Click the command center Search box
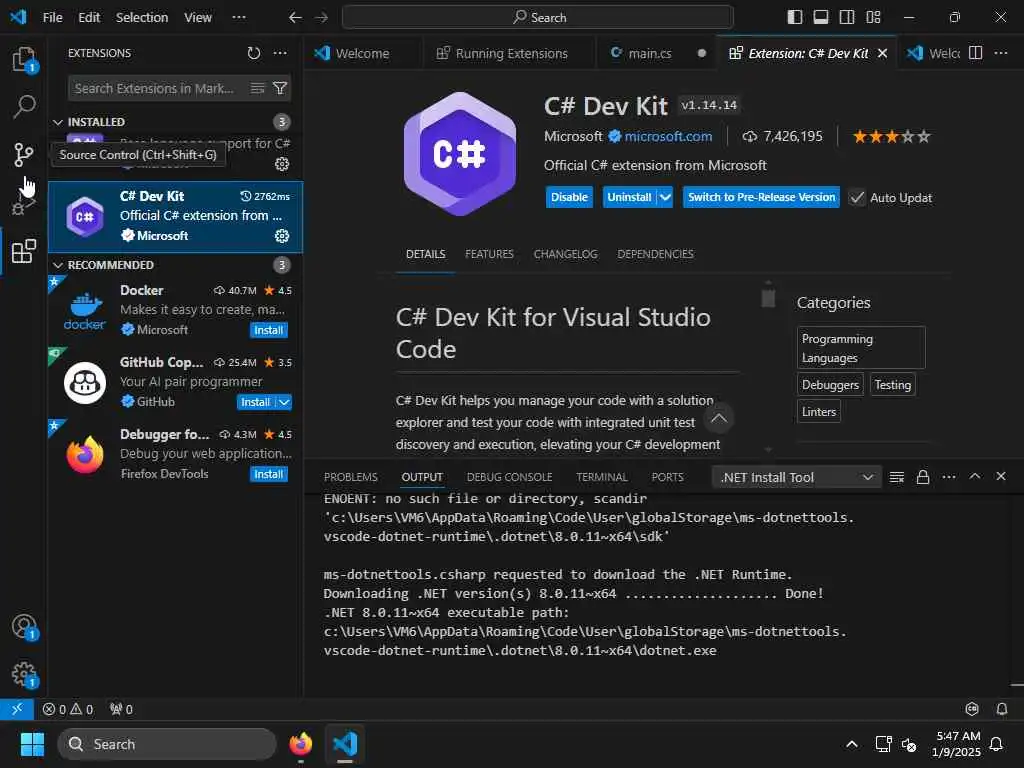 [538, 18]
